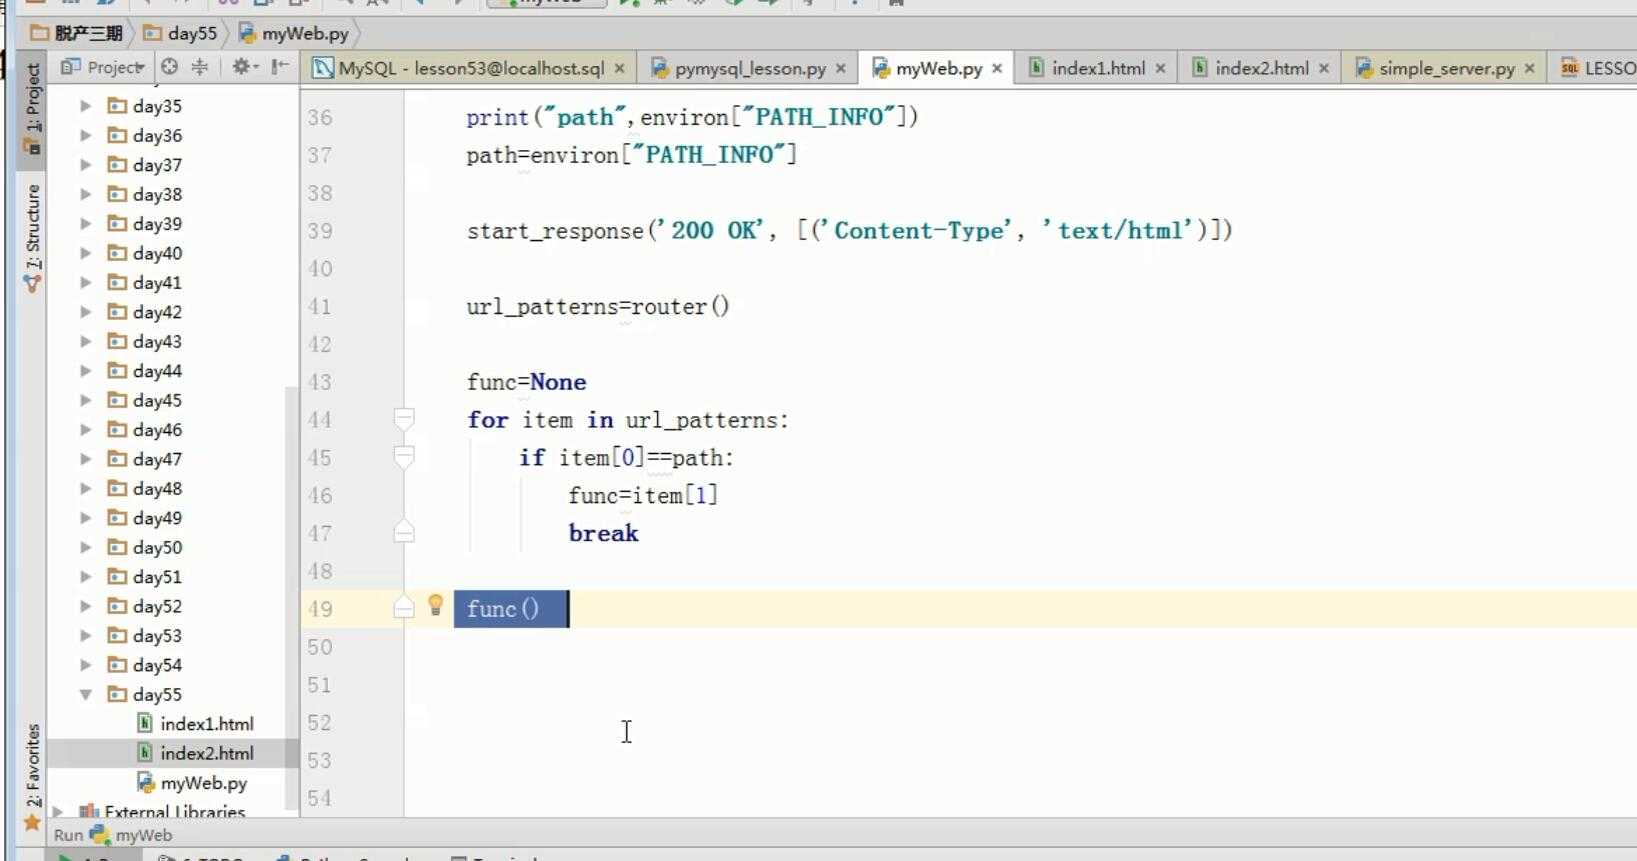Click the index1.html file icon in the tree

(145, 723)
